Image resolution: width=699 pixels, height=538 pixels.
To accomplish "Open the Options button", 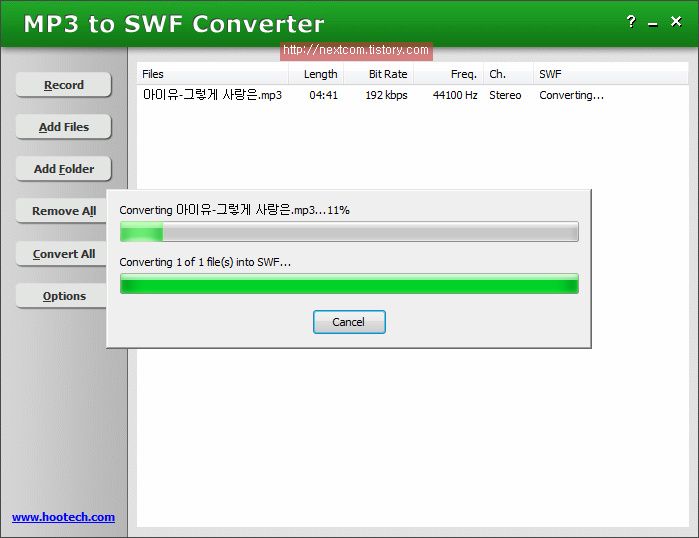I will (x=62, y=296).
